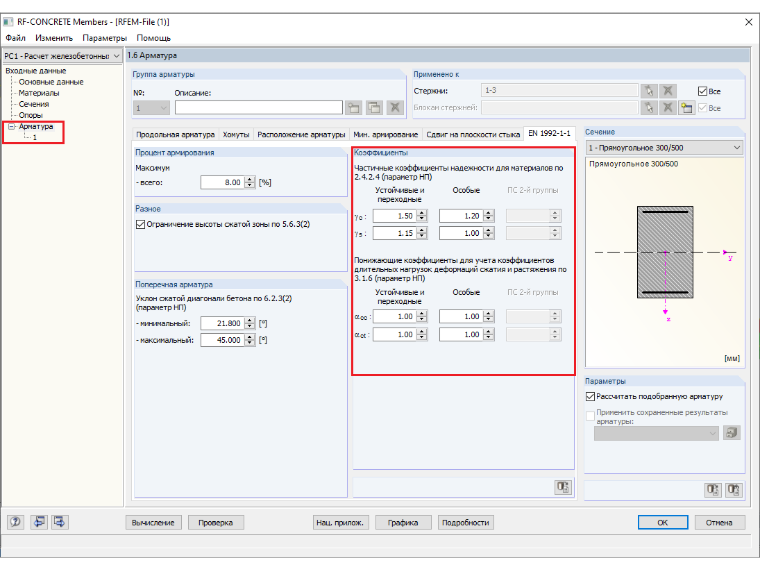The width and height of the screenshot is (760, 570).
Task: Open saved reinforcement results icon button
Action: 731,432
